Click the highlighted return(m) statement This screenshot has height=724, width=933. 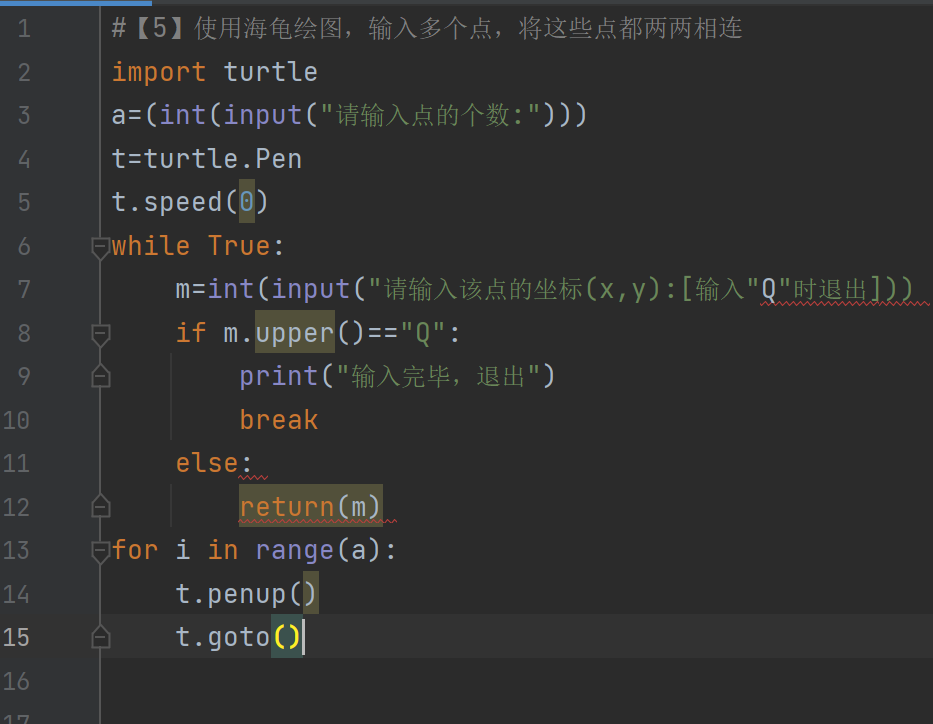tap(310, 507)
